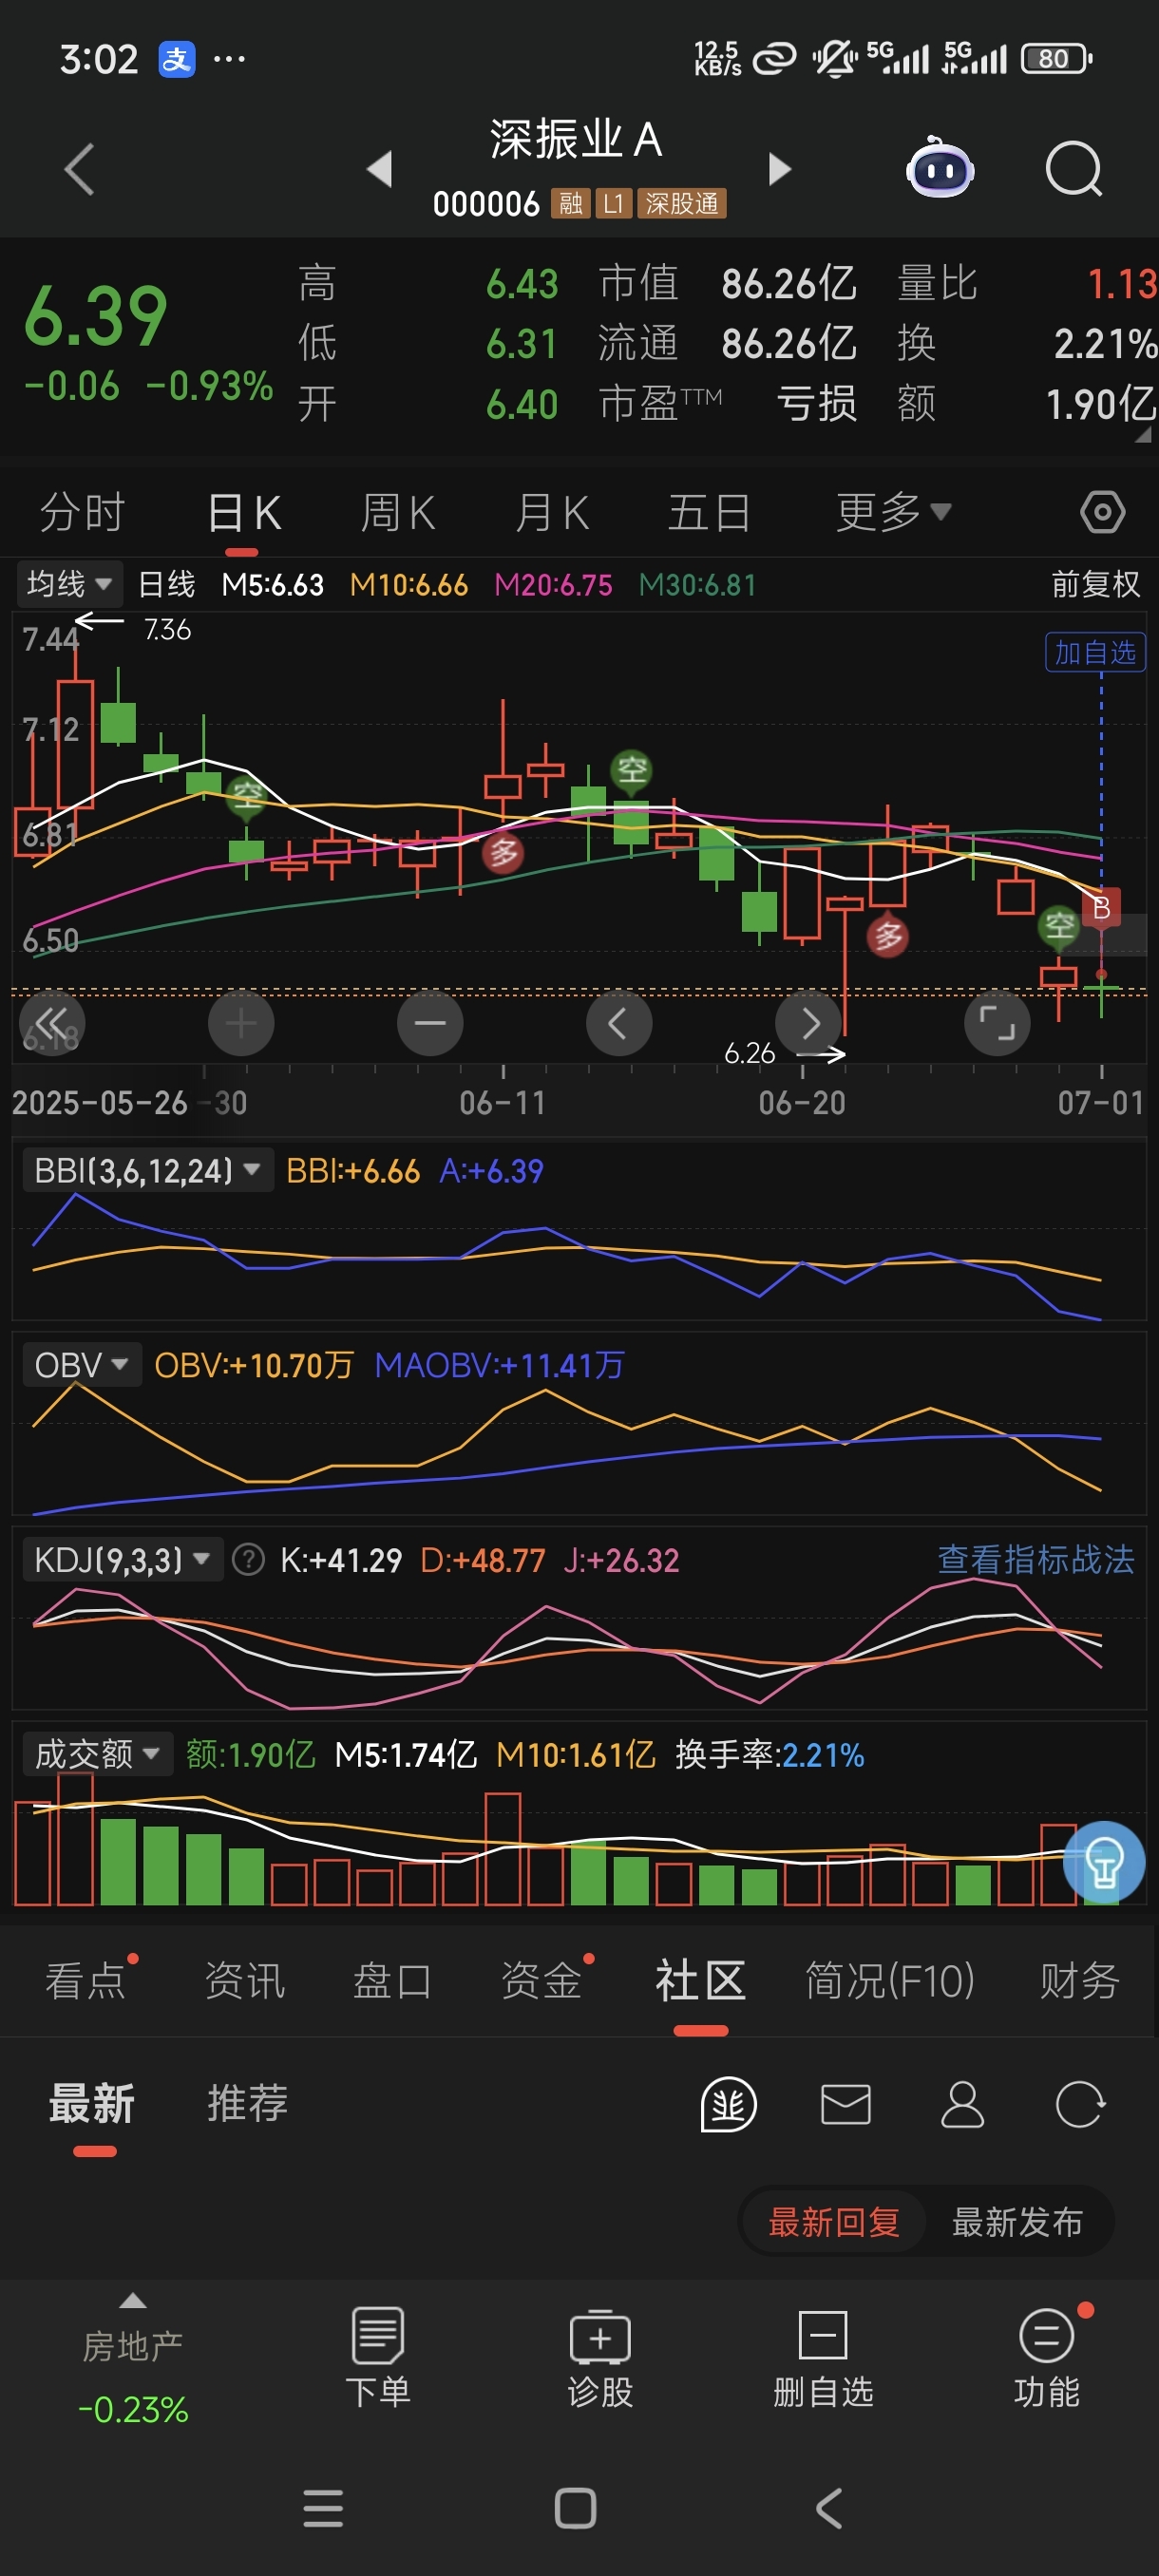
Task: Tap Android system back button
Action: (x=829, y=2508)
